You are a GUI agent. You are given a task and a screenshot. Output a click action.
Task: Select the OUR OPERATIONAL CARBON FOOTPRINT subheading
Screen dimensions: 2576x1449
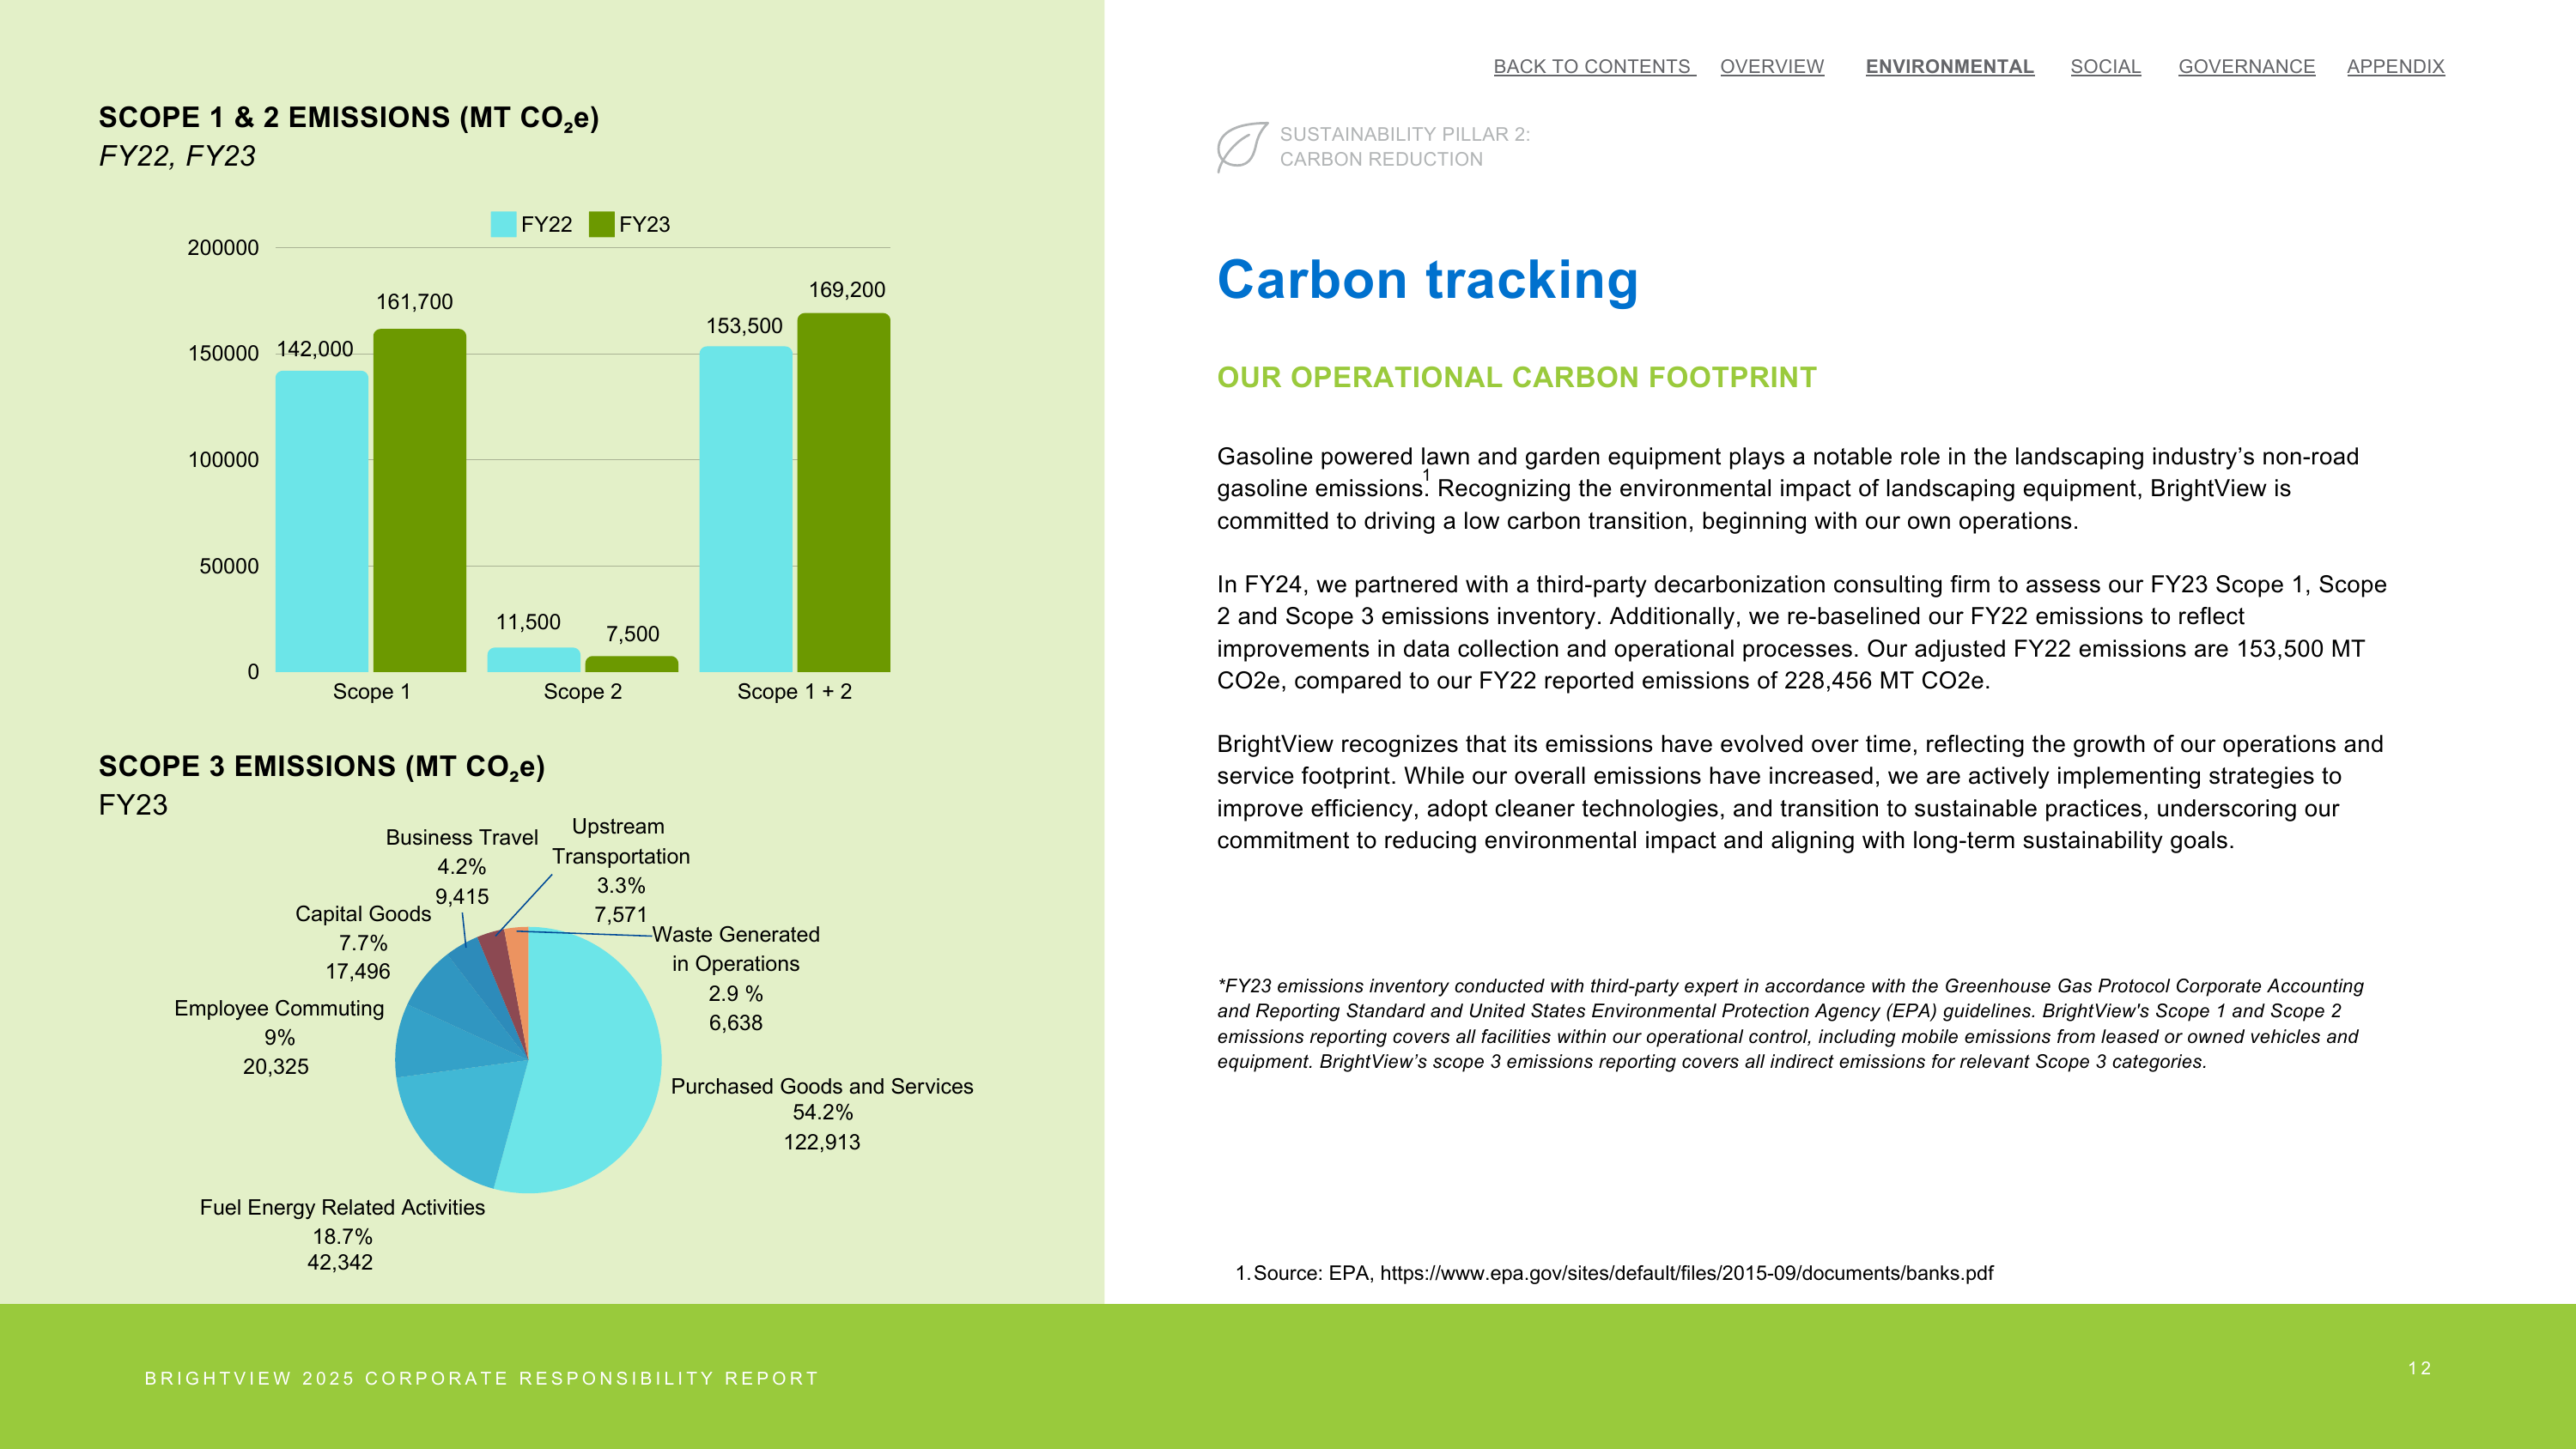[1516, 377]
